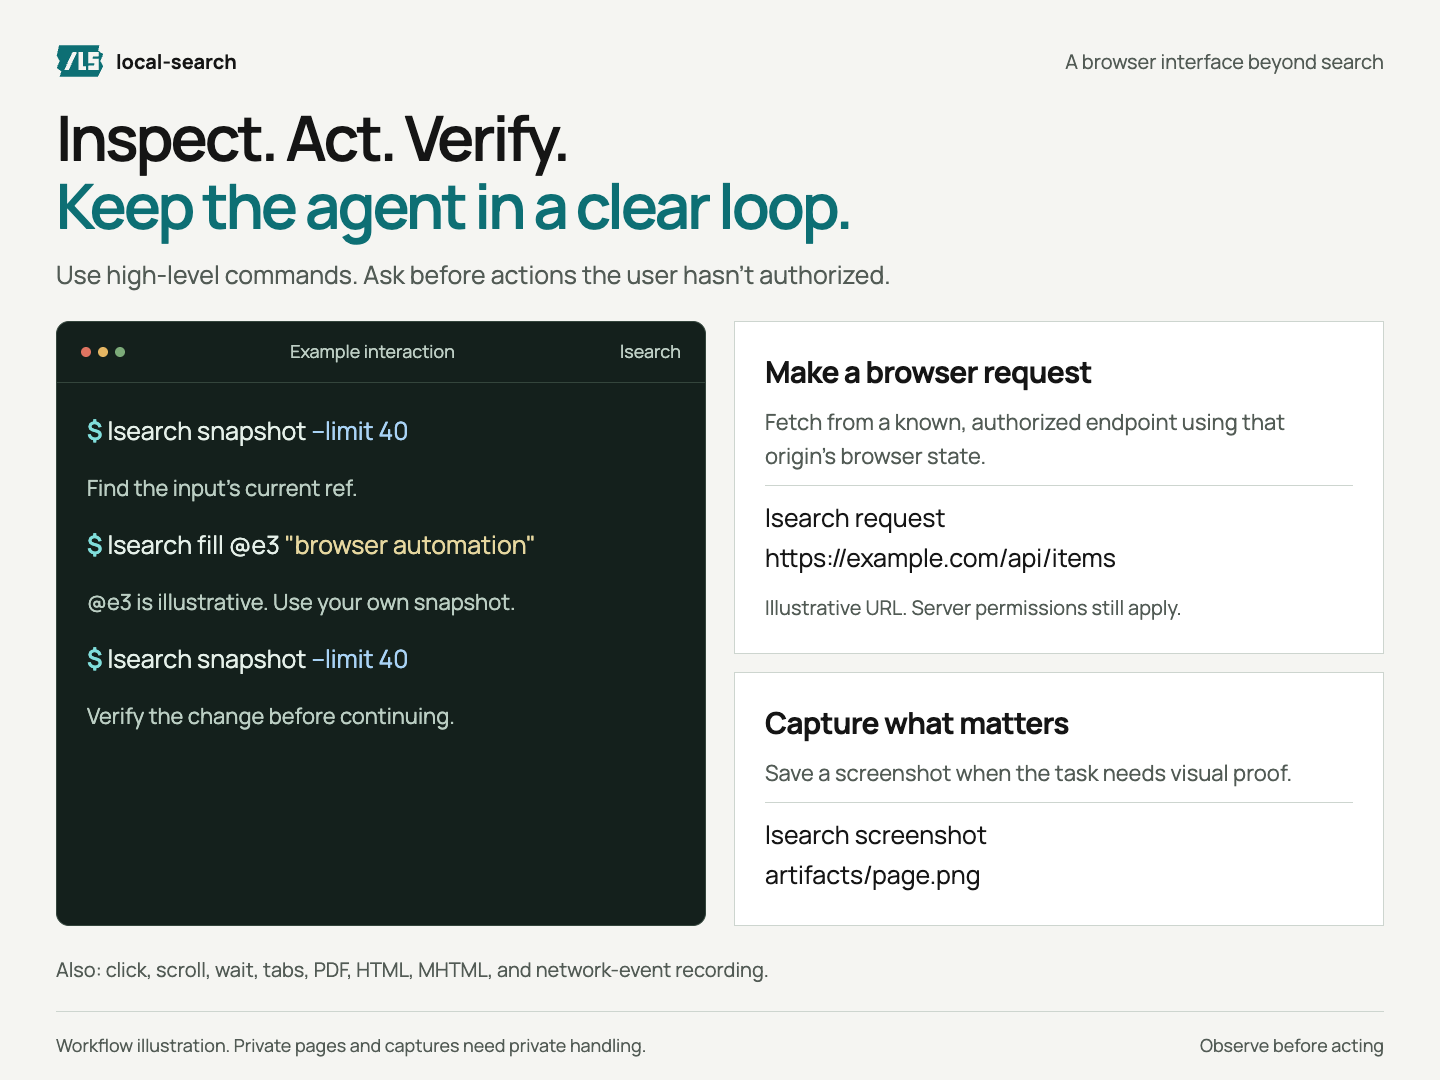Click 'Verify the change before continuing.' line
Image resolution: width=1440 pixels, height=1080 pixels.
pos(270,716)
